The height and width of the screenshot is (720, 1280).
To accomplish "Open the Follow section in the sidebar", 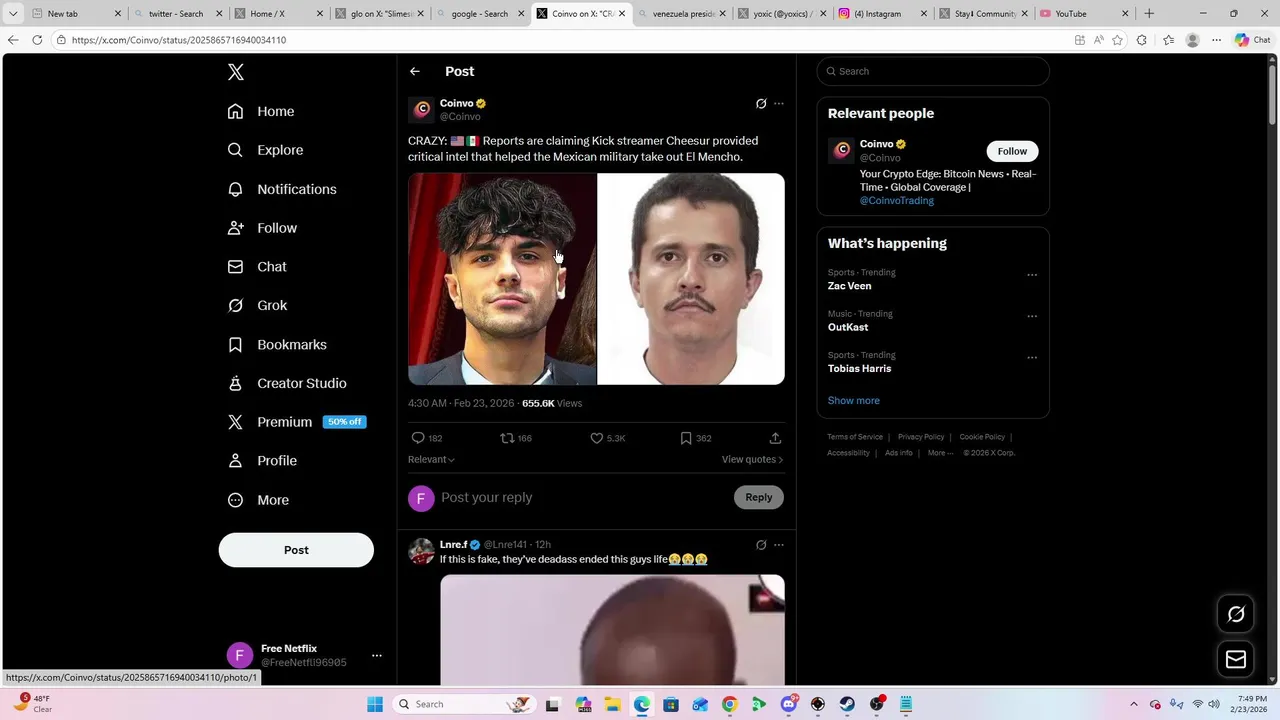I will tap(262, 228).
